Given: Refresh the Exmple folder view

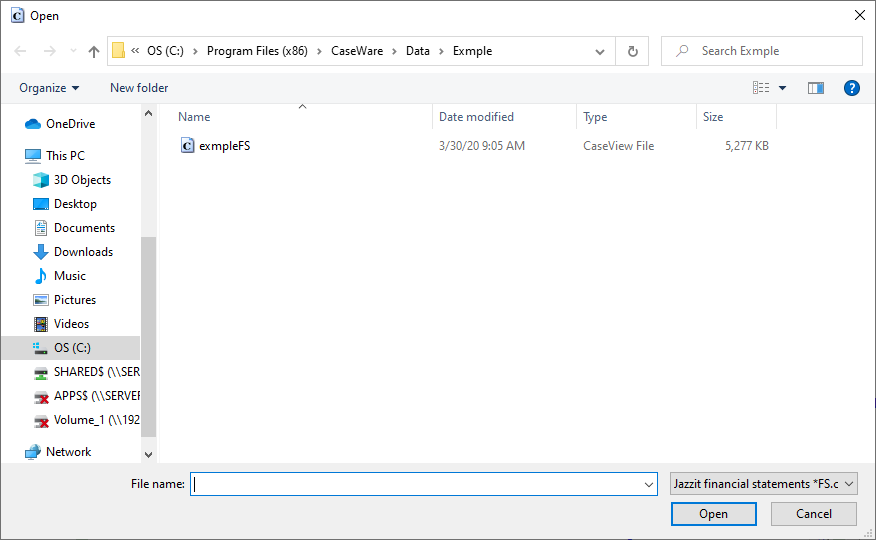Looking at the screenshot, I should point(632,51).
